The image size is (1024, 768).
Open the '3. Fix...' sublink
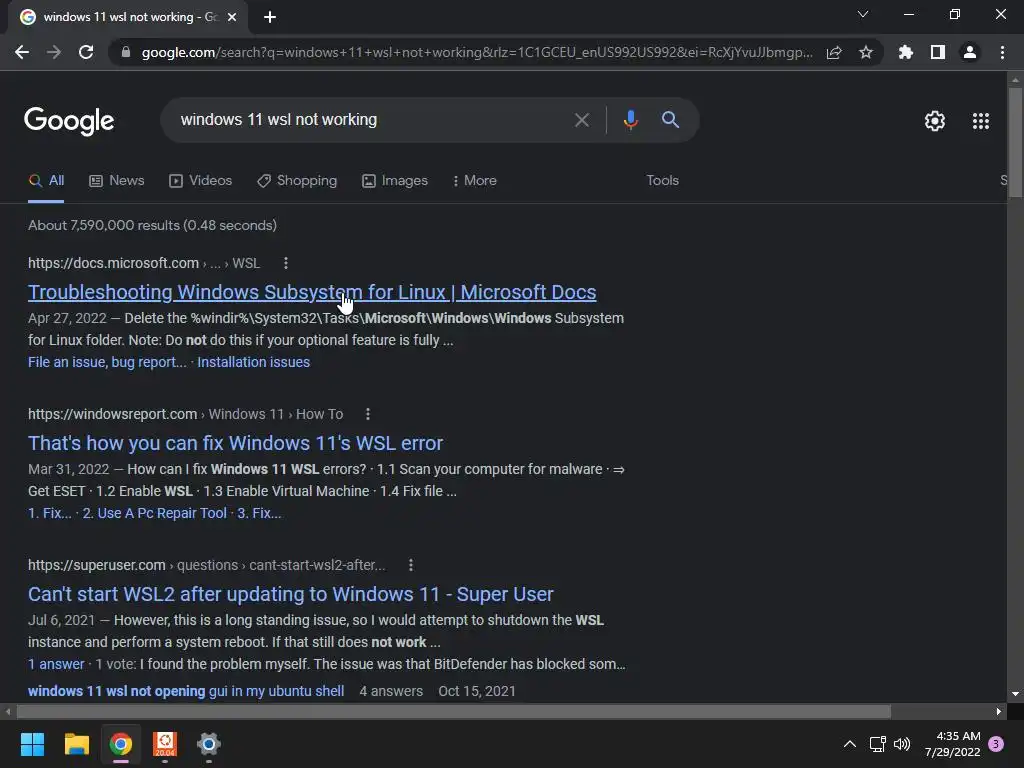tap(259, 513)
